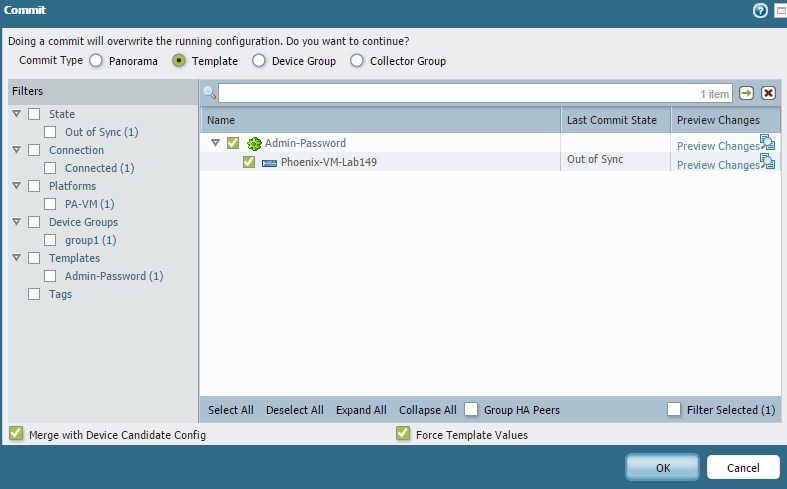Viewport: 787px width, 489px height.
Task: Select the Phoenix-VM-Lab149 row name
Action: 329,162
